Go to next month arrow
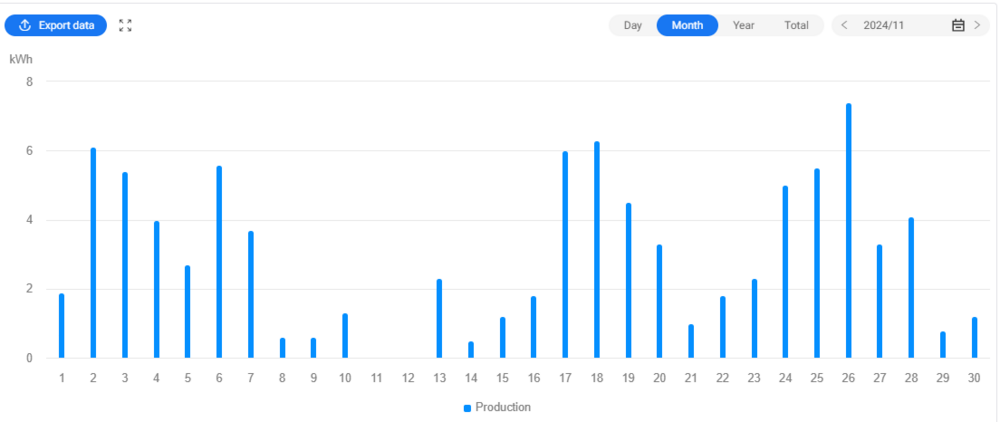 pos(977,25)
